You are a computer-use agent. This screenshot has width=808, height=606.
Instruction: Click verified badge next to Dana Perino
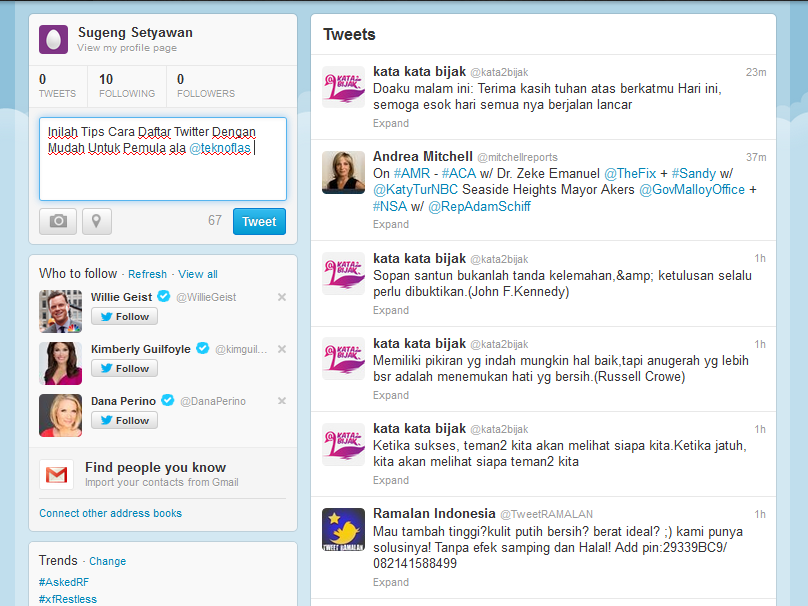click(x=167, y=400)
